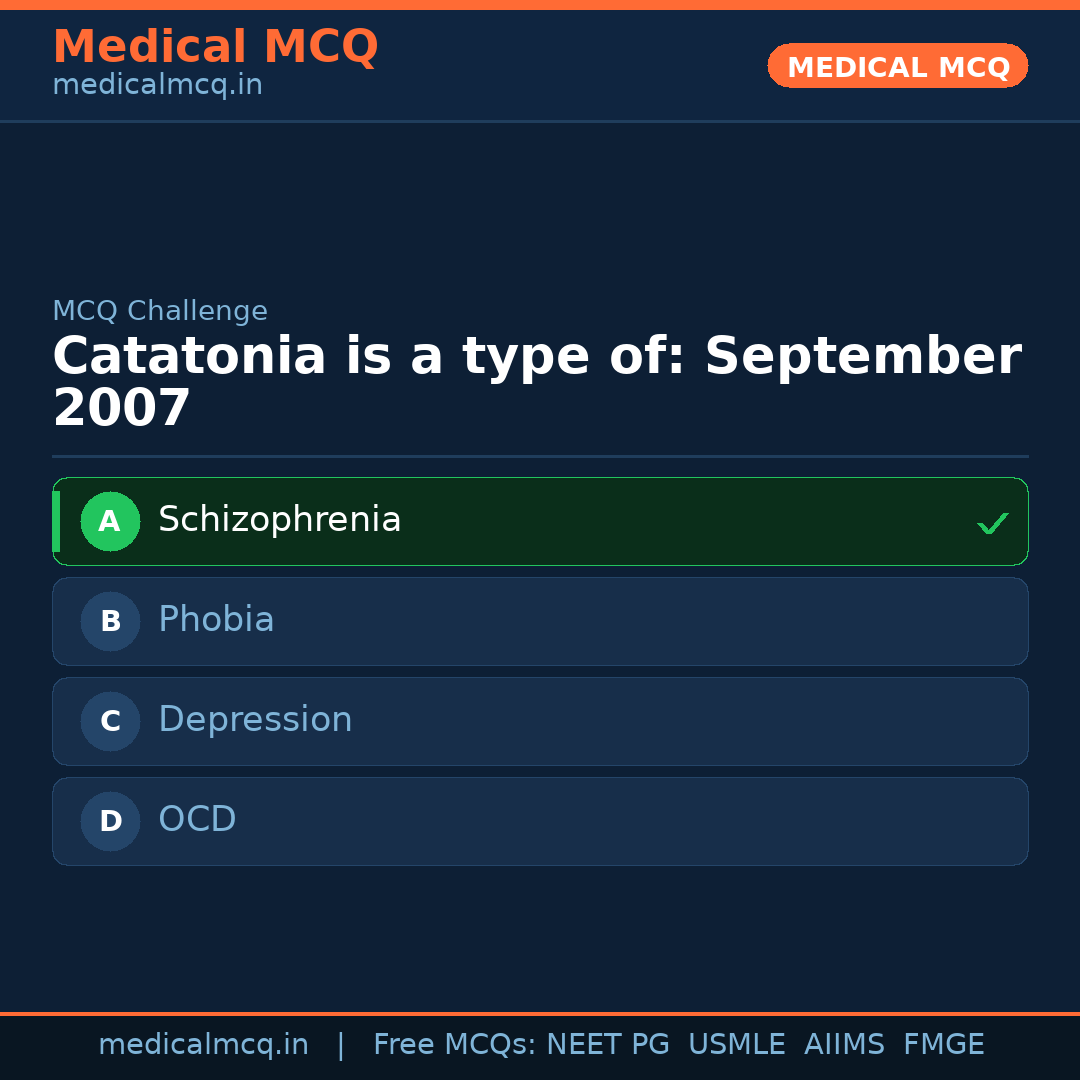Visit medicalmcq.in link in the footer
Viewport: 1080px width, 1080px height.
[203, 1044]
